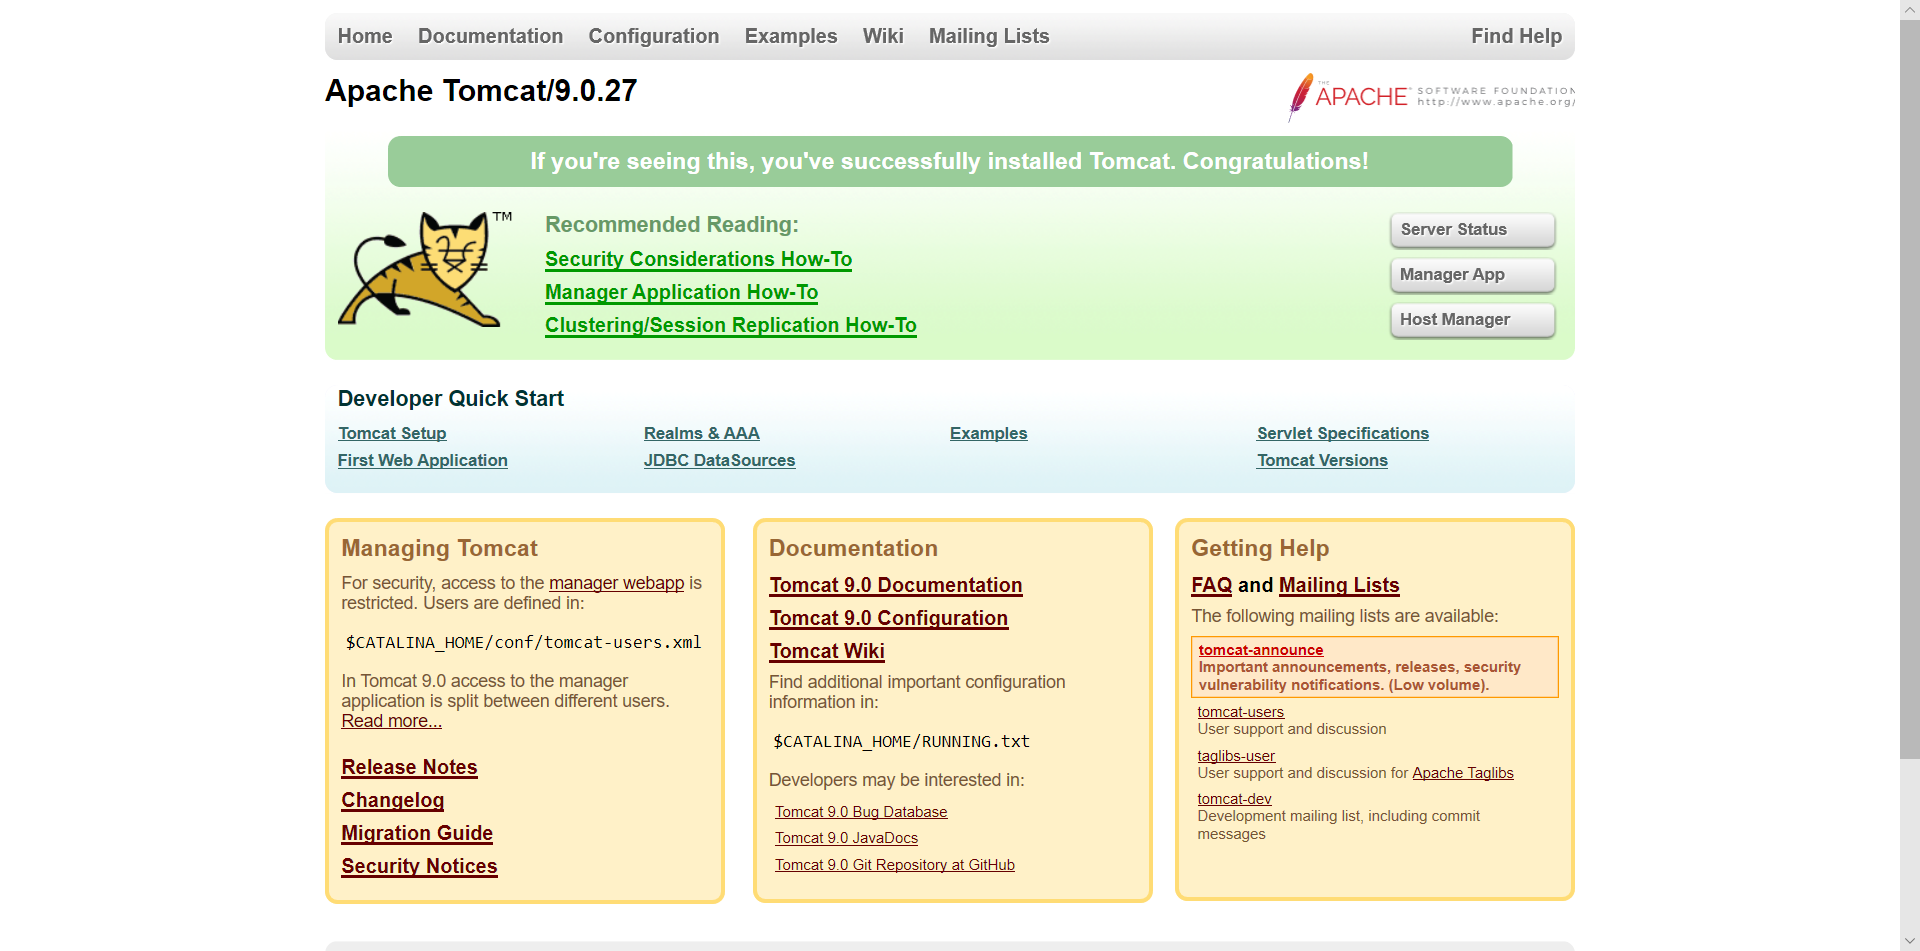
Task: Click the Apache Software Foundation feather logo
Action: [x=1431, y=97]
